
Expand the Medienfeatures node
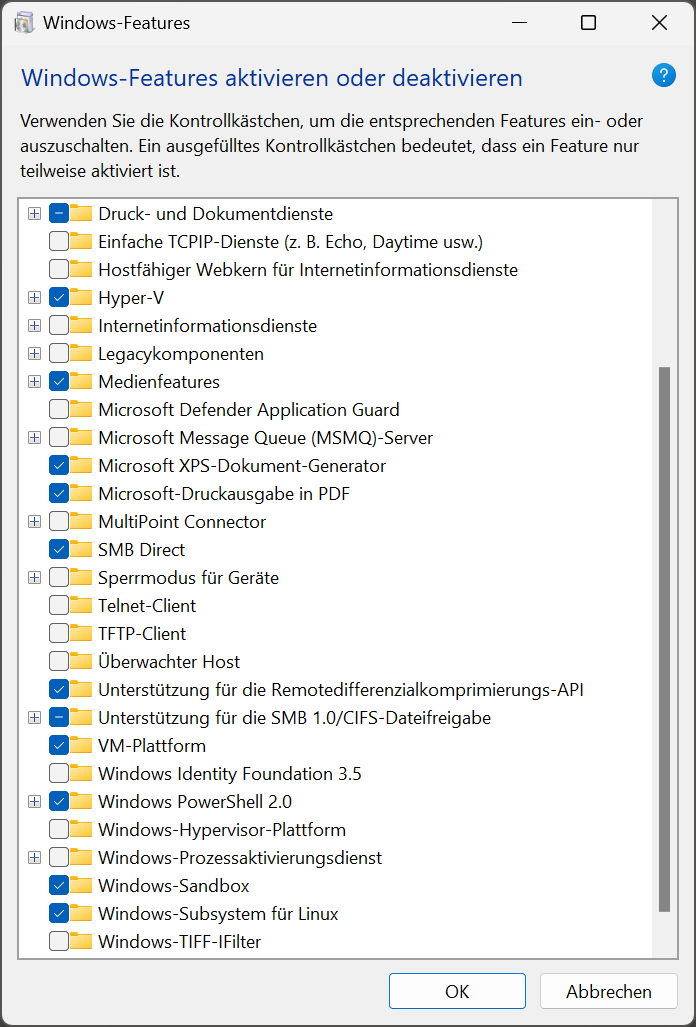[35, 381]
